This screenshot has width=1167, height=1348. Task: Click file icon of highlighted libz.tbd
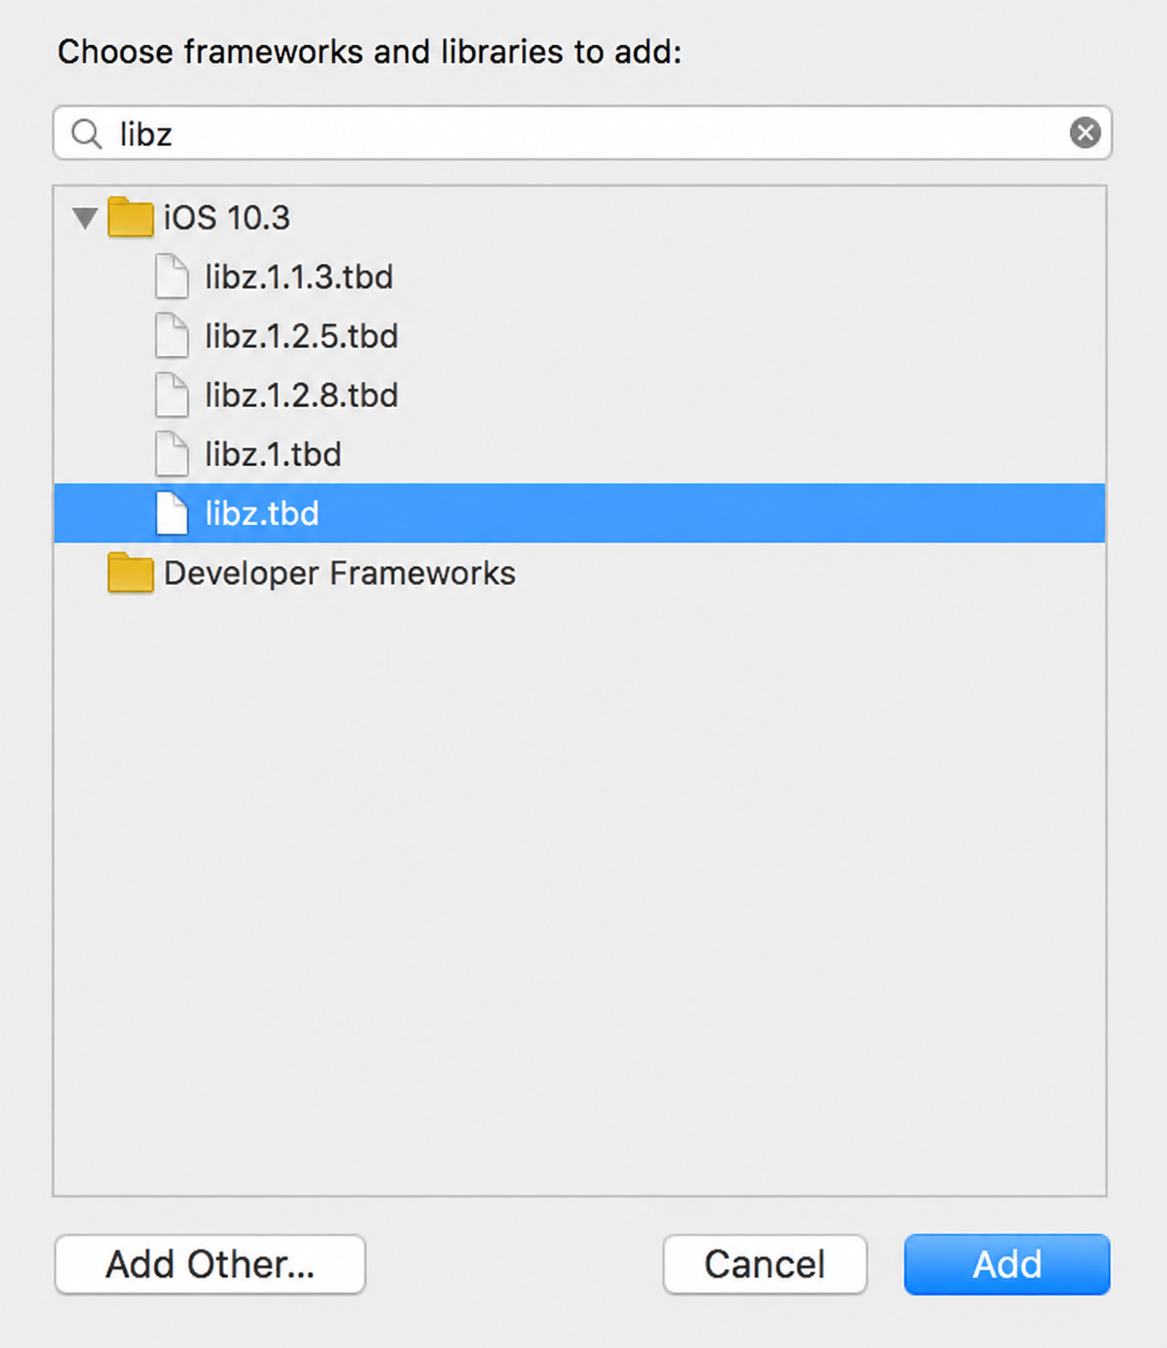point(172,513)
